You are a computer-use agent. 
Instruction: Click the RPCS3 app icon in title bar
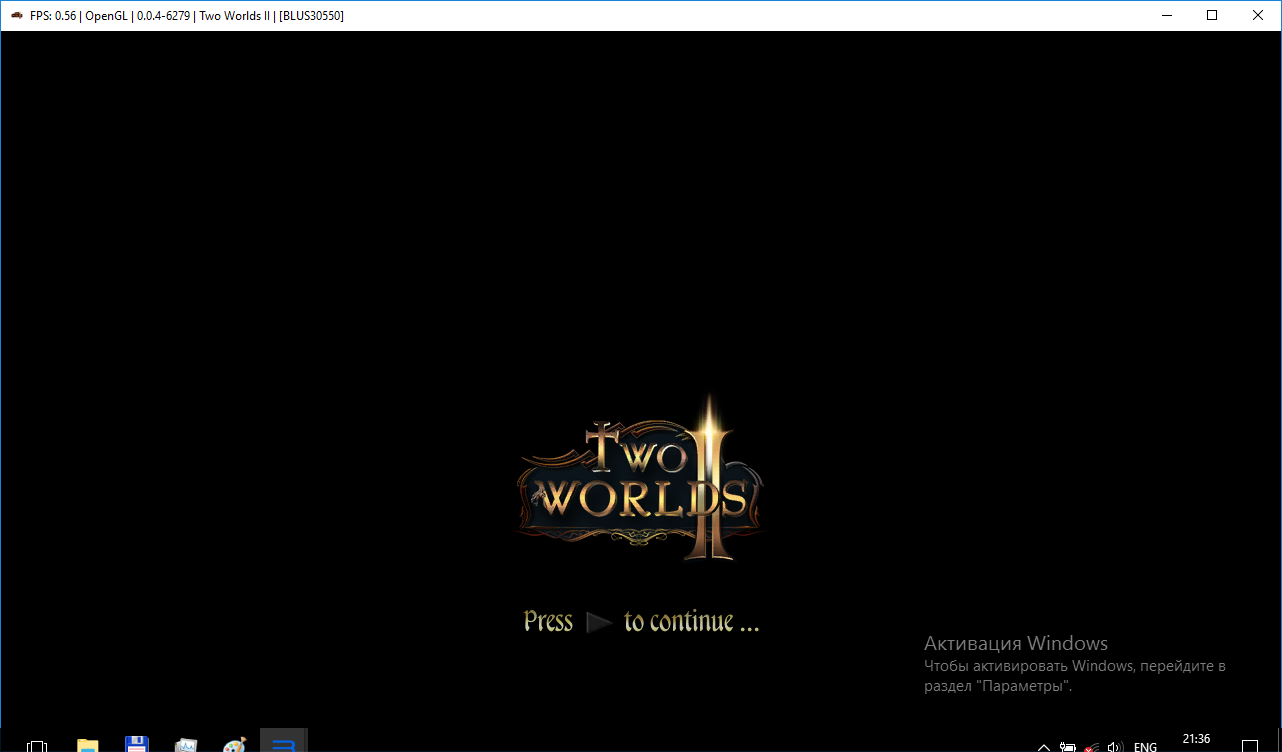click(x=17, y=15)
